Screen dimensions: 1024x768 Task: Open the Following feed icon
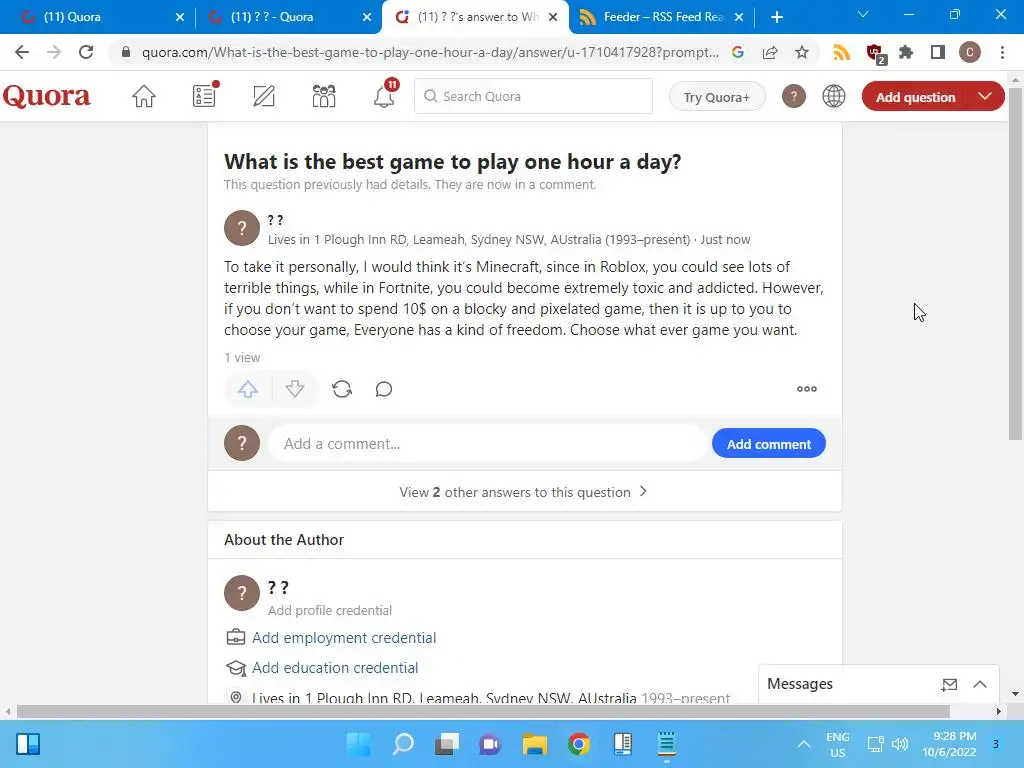pos(204,95)
